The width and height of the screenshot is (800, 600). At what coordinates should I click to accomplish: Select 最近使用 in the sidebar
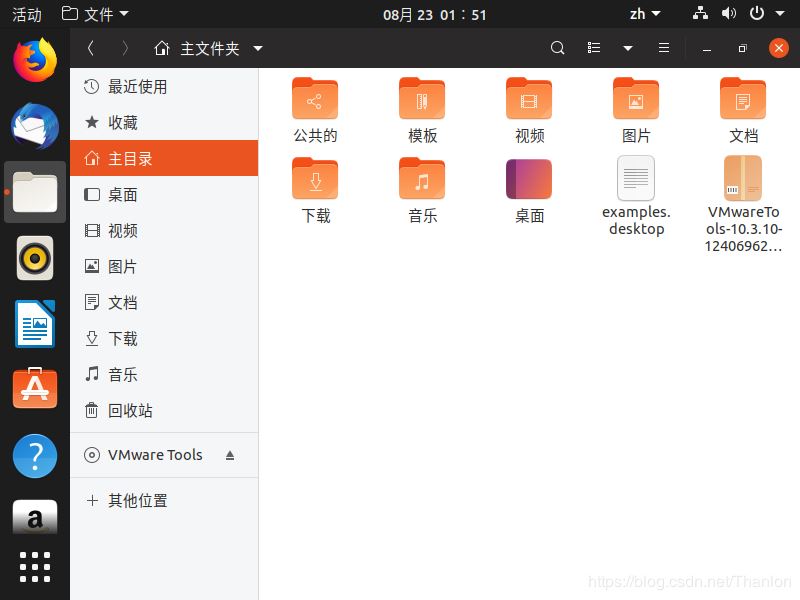click(x=137, y=87)
